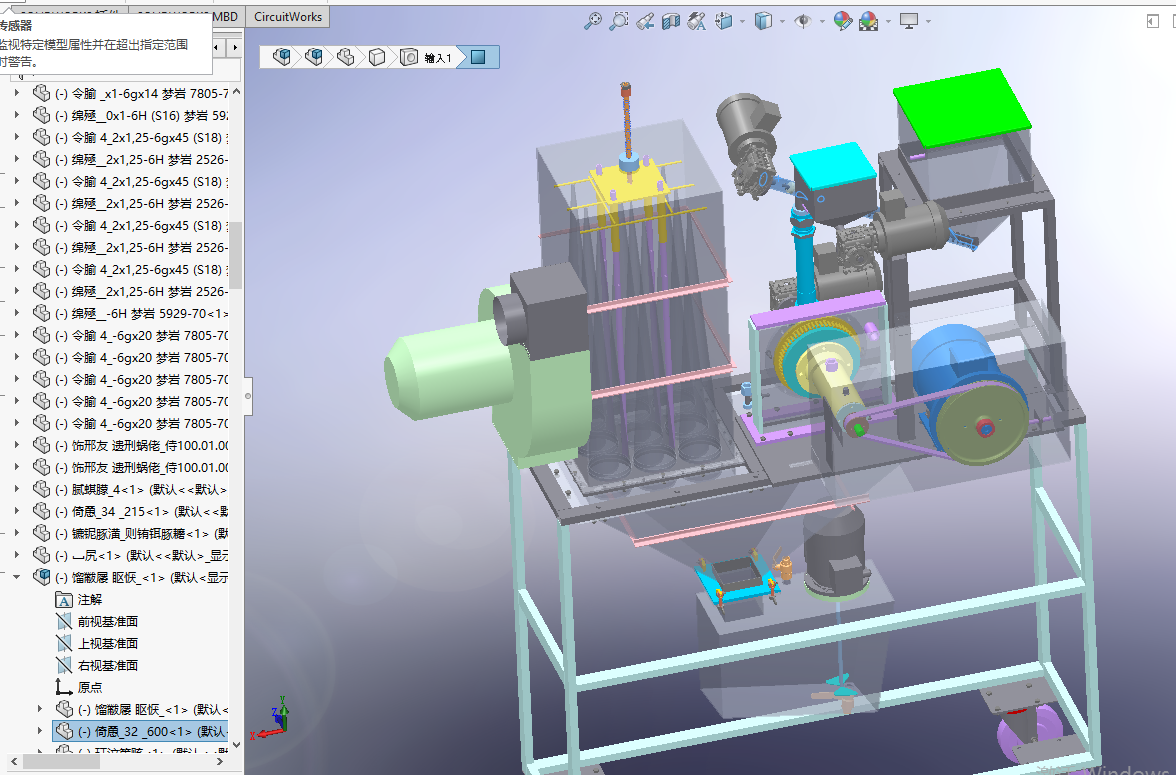
Task: Select the 上视基准面 top plane
Action: tap(108, 643)
